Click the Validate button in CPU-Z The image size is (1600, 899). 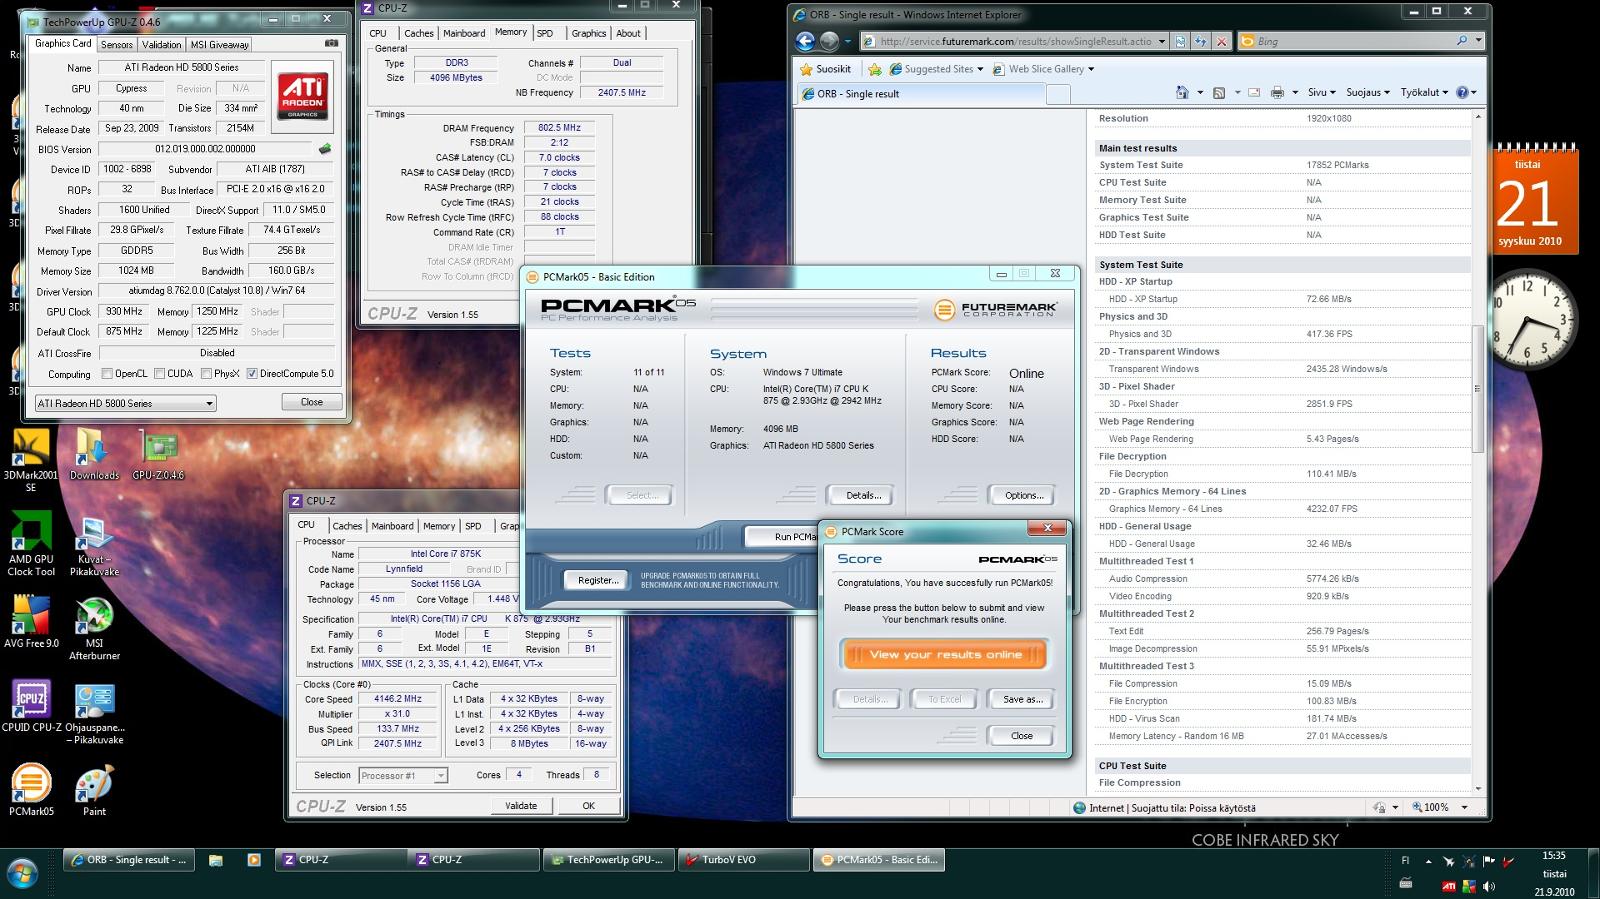[521, 806]
